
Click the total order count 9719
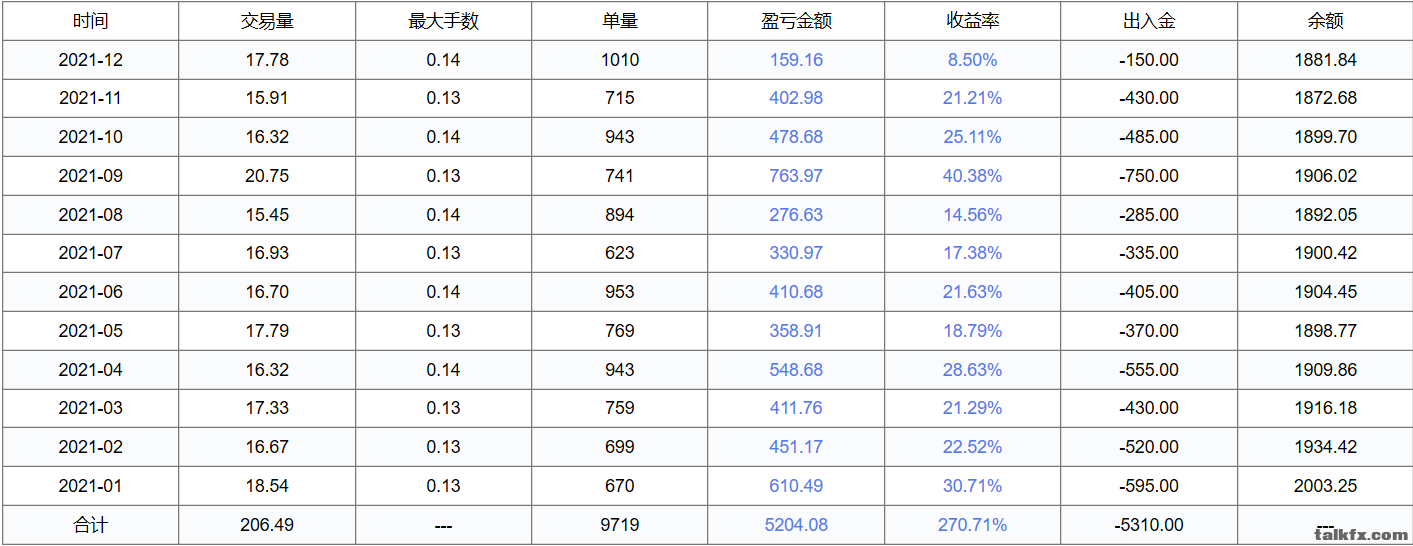tap(620, 525)
